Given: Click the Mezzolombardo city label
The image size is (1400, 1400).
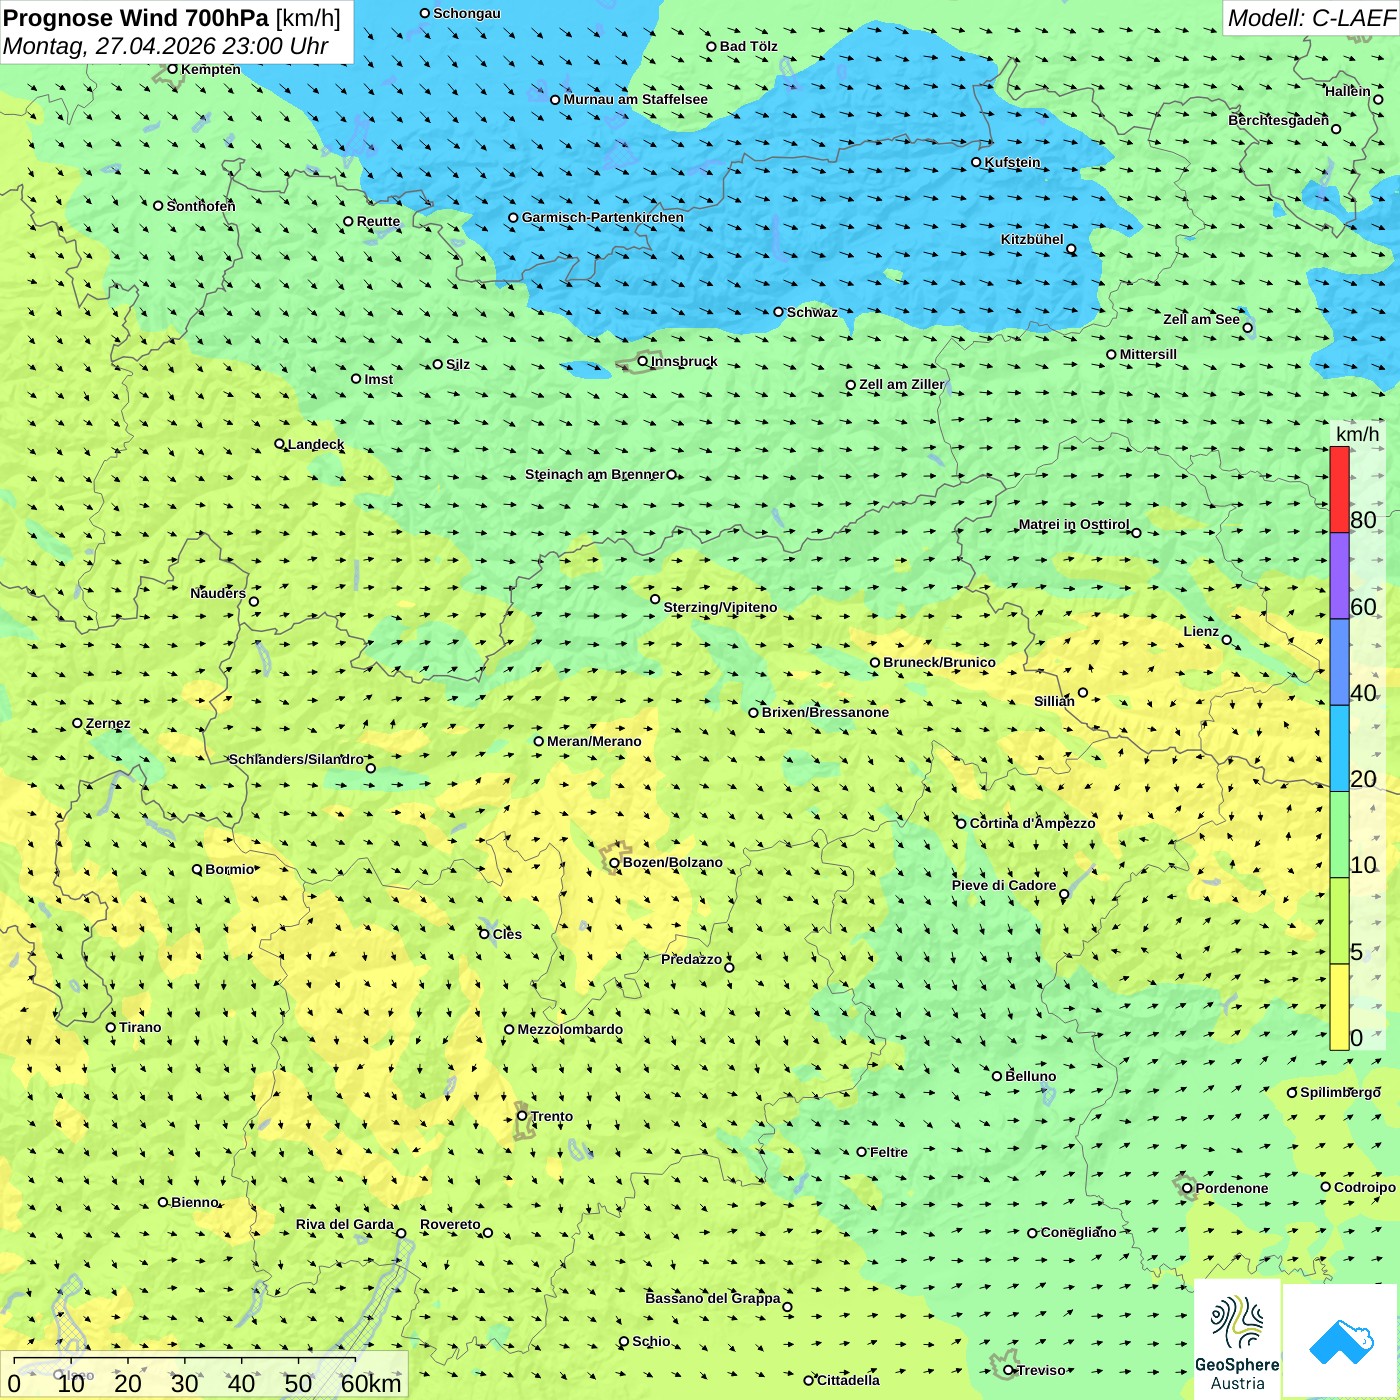Looking at the screenshot, I should [x=570, y=1029].
